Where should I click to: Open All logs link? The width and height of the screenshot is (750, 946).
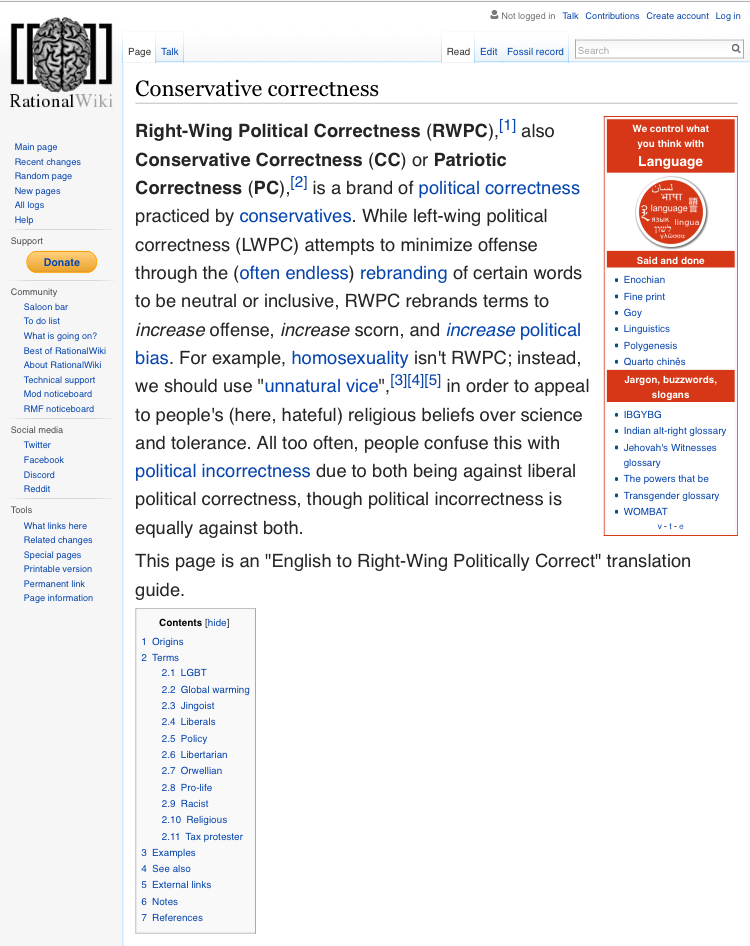click(29, 205)
